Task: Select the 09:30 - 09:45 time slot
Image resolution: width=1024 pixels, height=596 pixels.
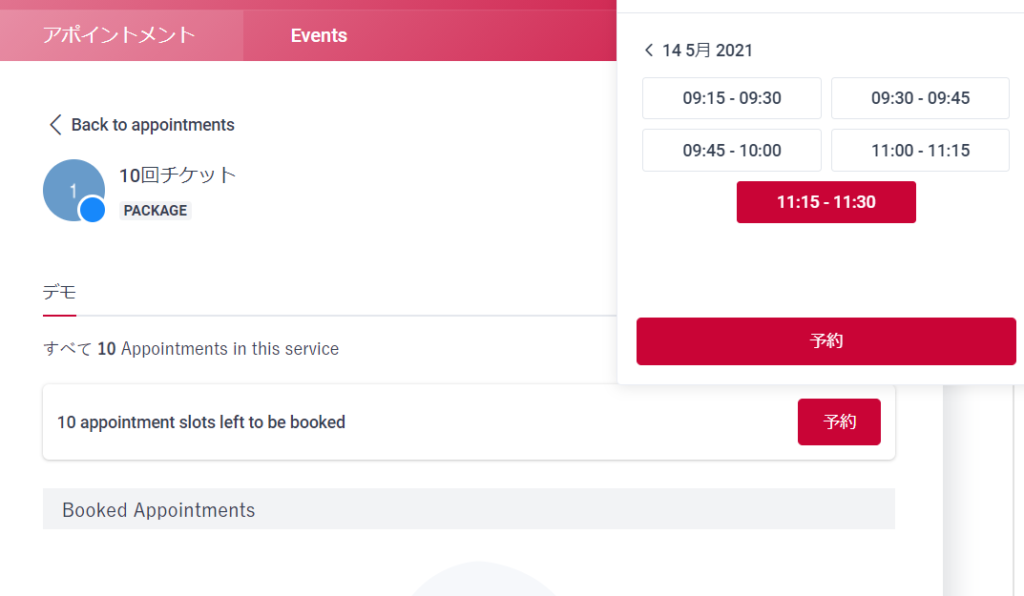Action: click(x=920, y=98)
